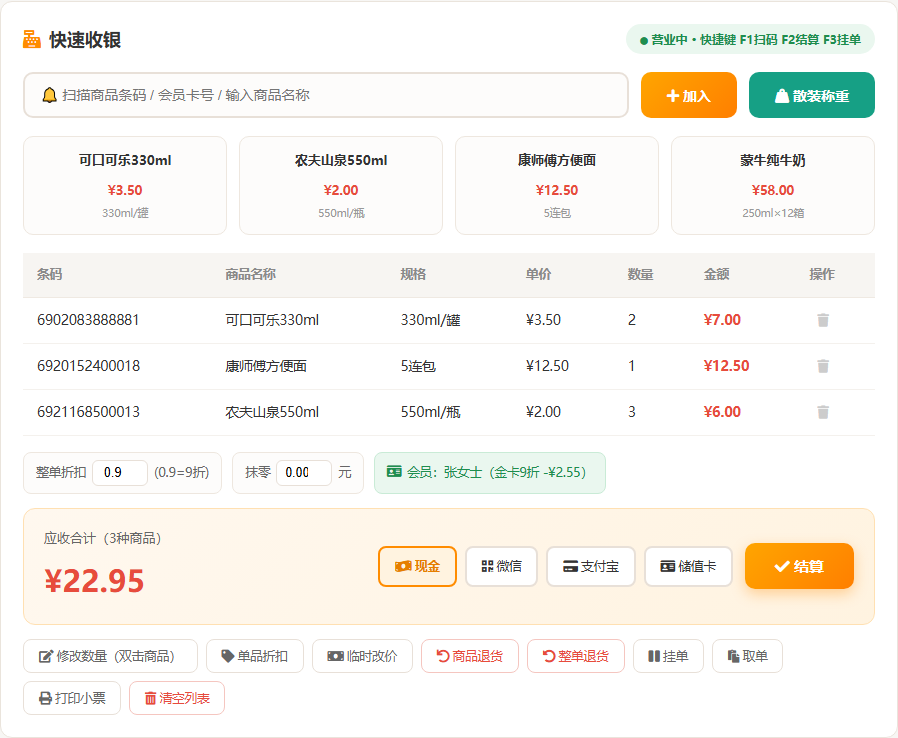This screenshot has width=898, height=738.
Task: Click amount ¥6.00 in table
Action: (x=722, y=412)
